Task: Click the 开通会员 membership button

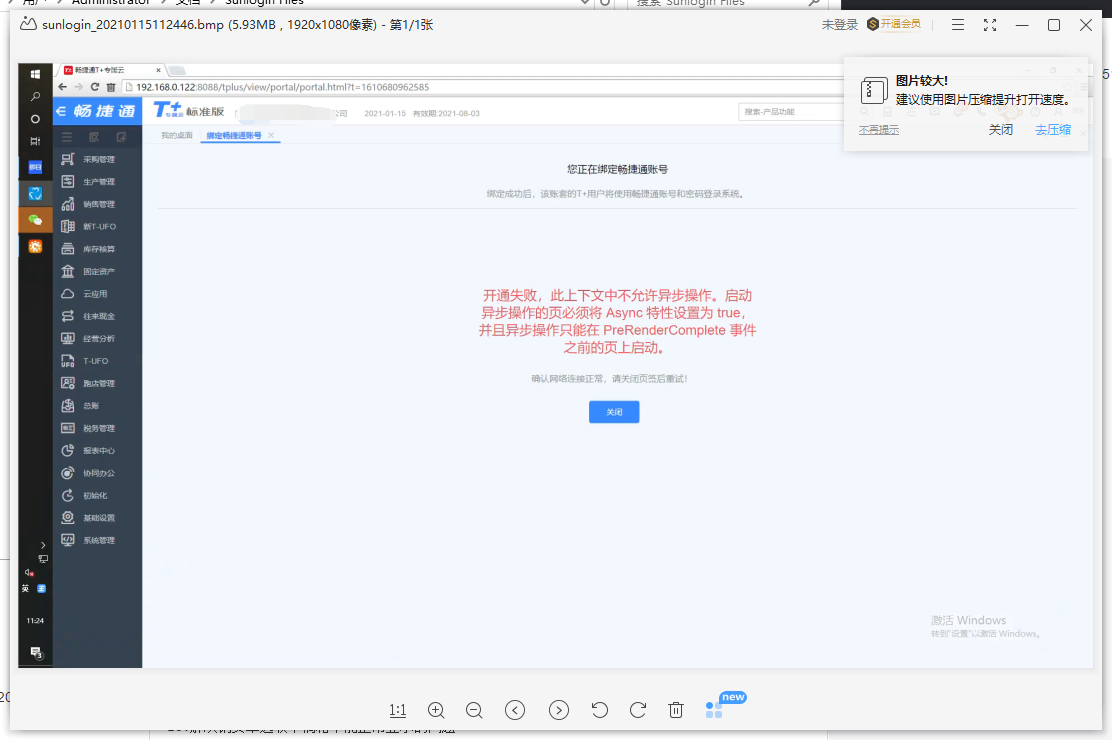Action: tap(894, 24)
